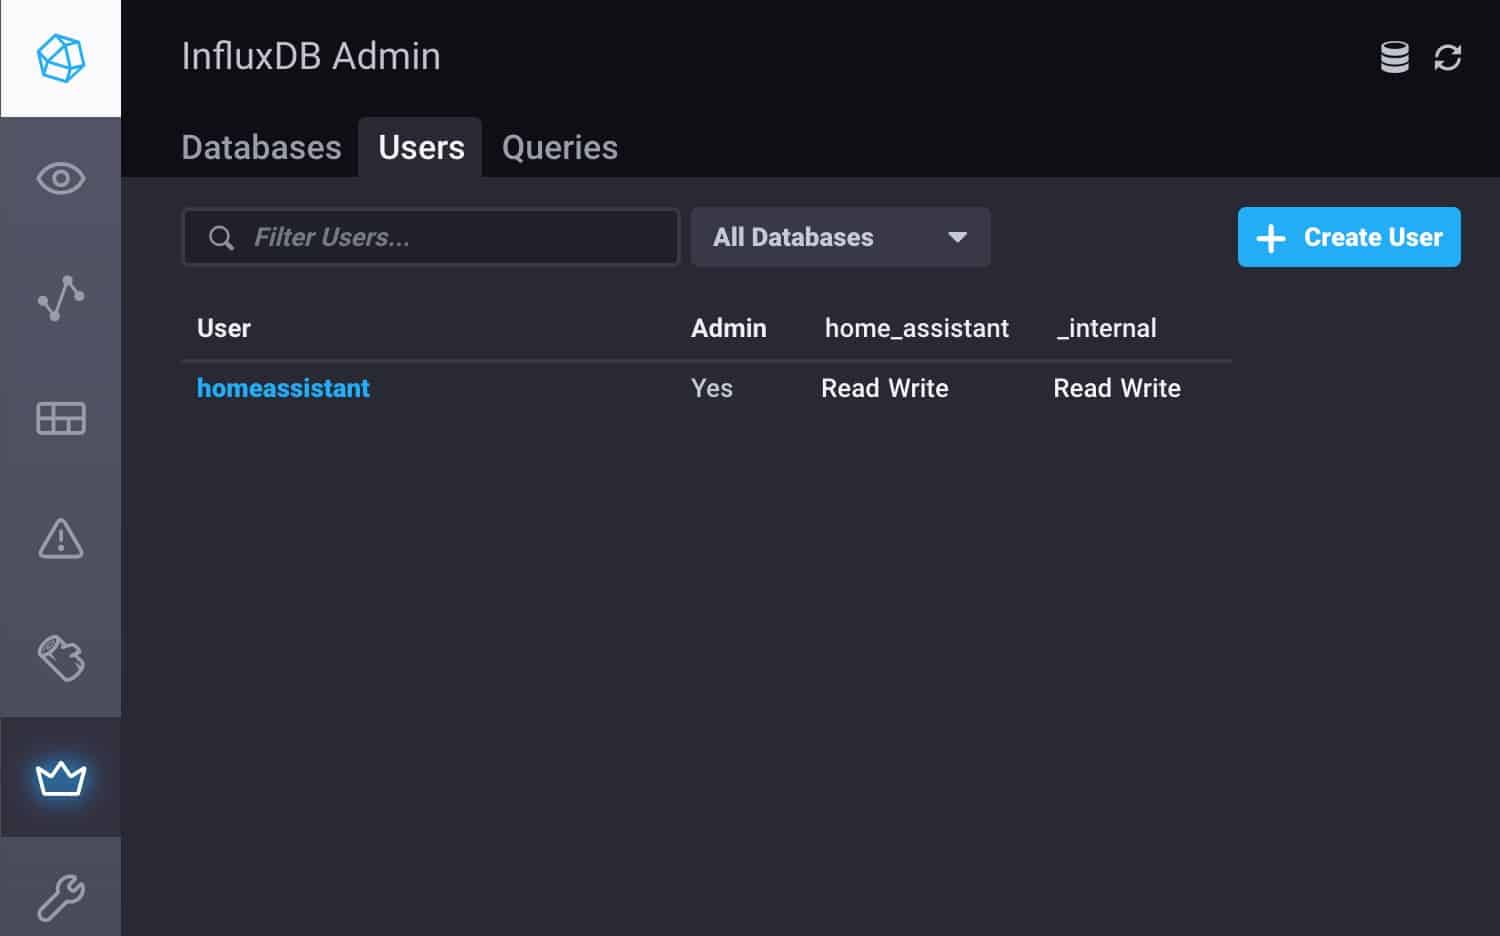This screenshot has width=1500, height=936.
Task: Open the Log Viewer icon
Action: [x=61, y=658]
